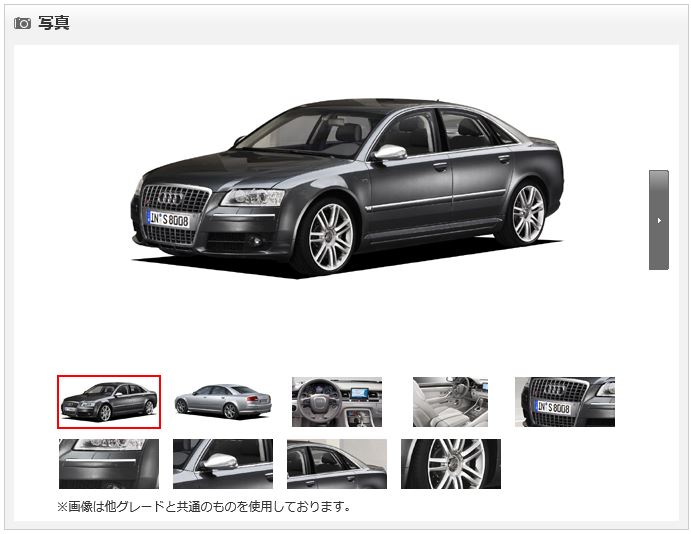This screenshot has width=691, height=534.
Task: Click the rear wheel in main photo
Action: coord(527,214)
